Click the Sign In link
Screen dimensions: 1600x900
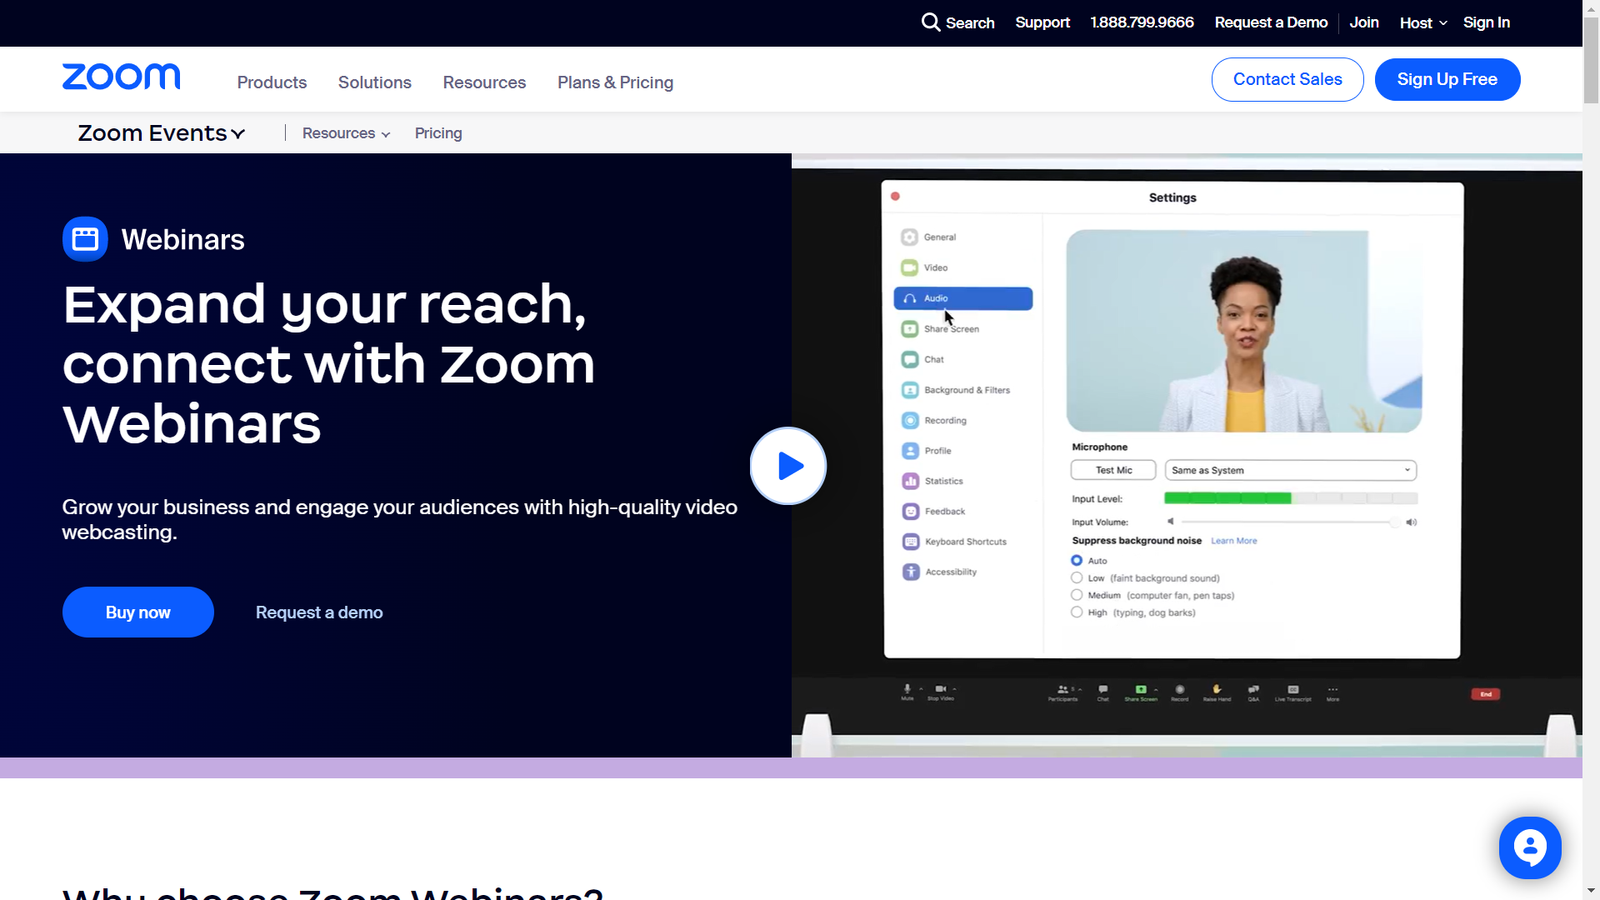[x=1486, y=22]
